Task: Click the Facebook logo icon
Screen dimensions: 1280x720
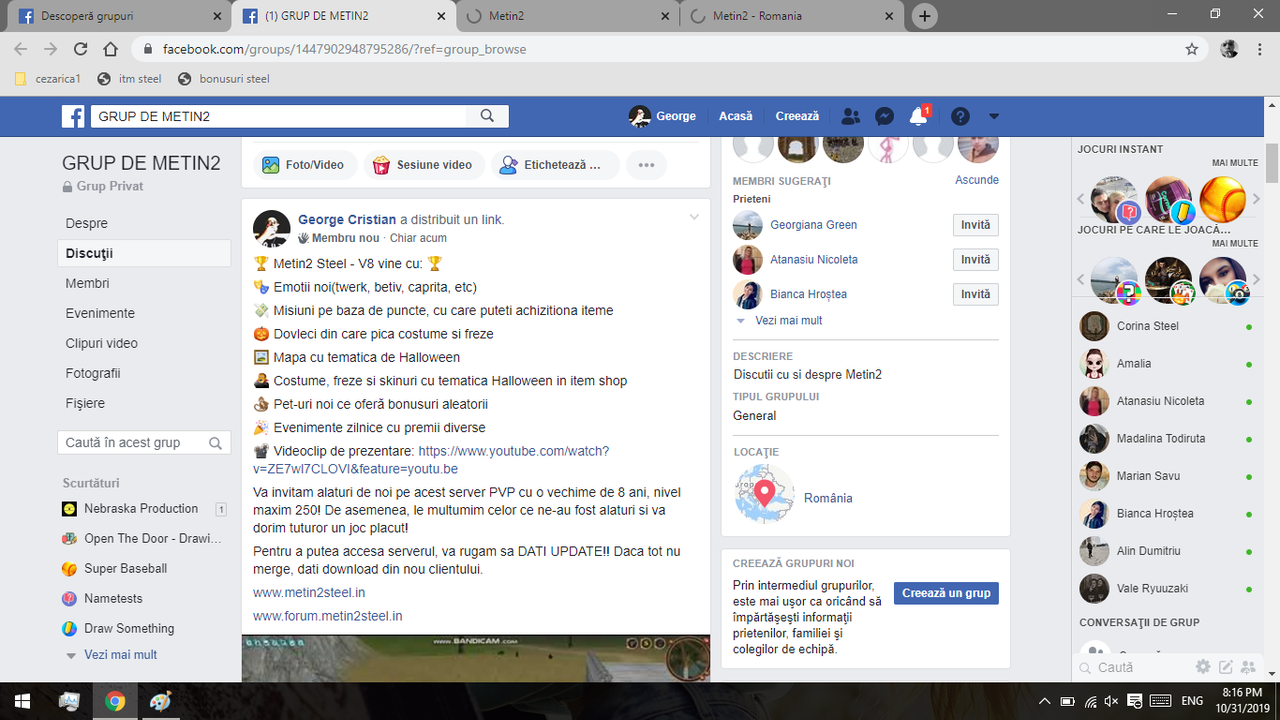Action: pos(73,116)
